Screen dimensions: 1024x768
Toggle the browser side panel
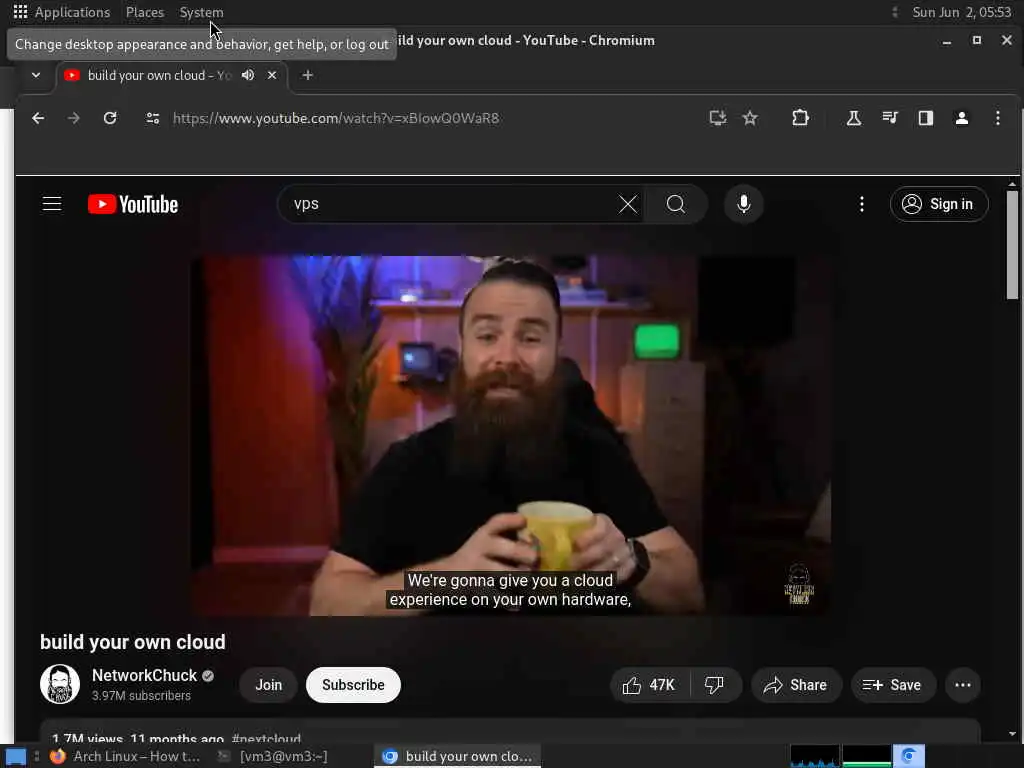tap(925, 118)
